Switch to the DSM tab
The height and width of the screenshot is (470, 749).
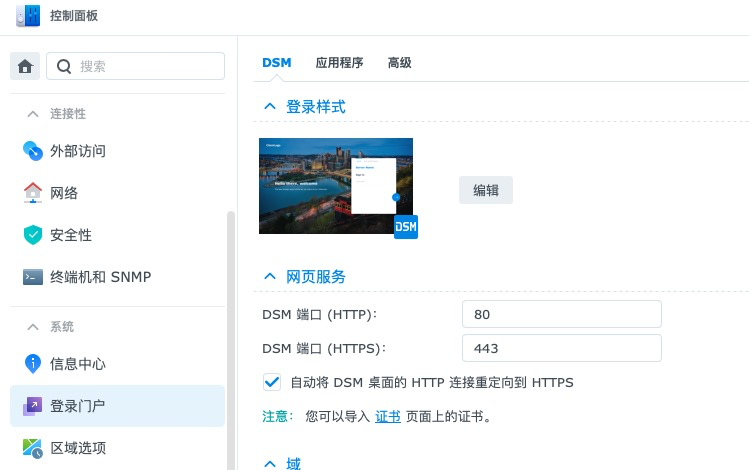tap(277, 63)
